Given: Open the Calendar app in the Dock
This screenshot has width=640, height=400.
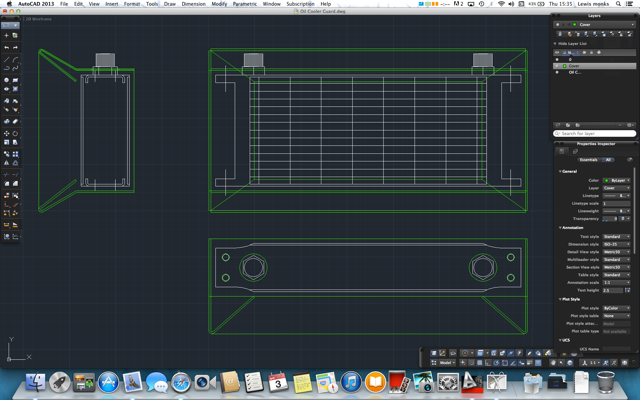Looking at the screenshot, I should coord(278,383).
